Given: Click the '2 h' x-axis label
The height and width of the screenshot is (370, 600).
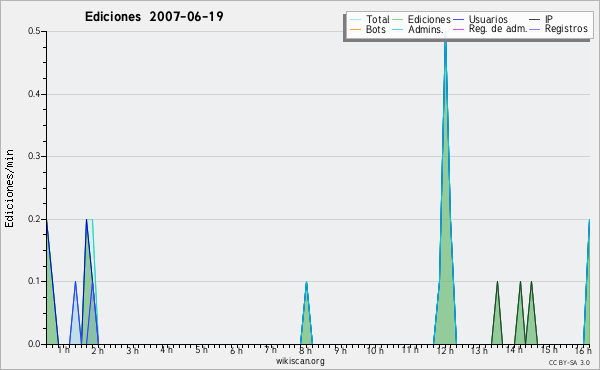Looking at the screenshot, I should 98,350.
